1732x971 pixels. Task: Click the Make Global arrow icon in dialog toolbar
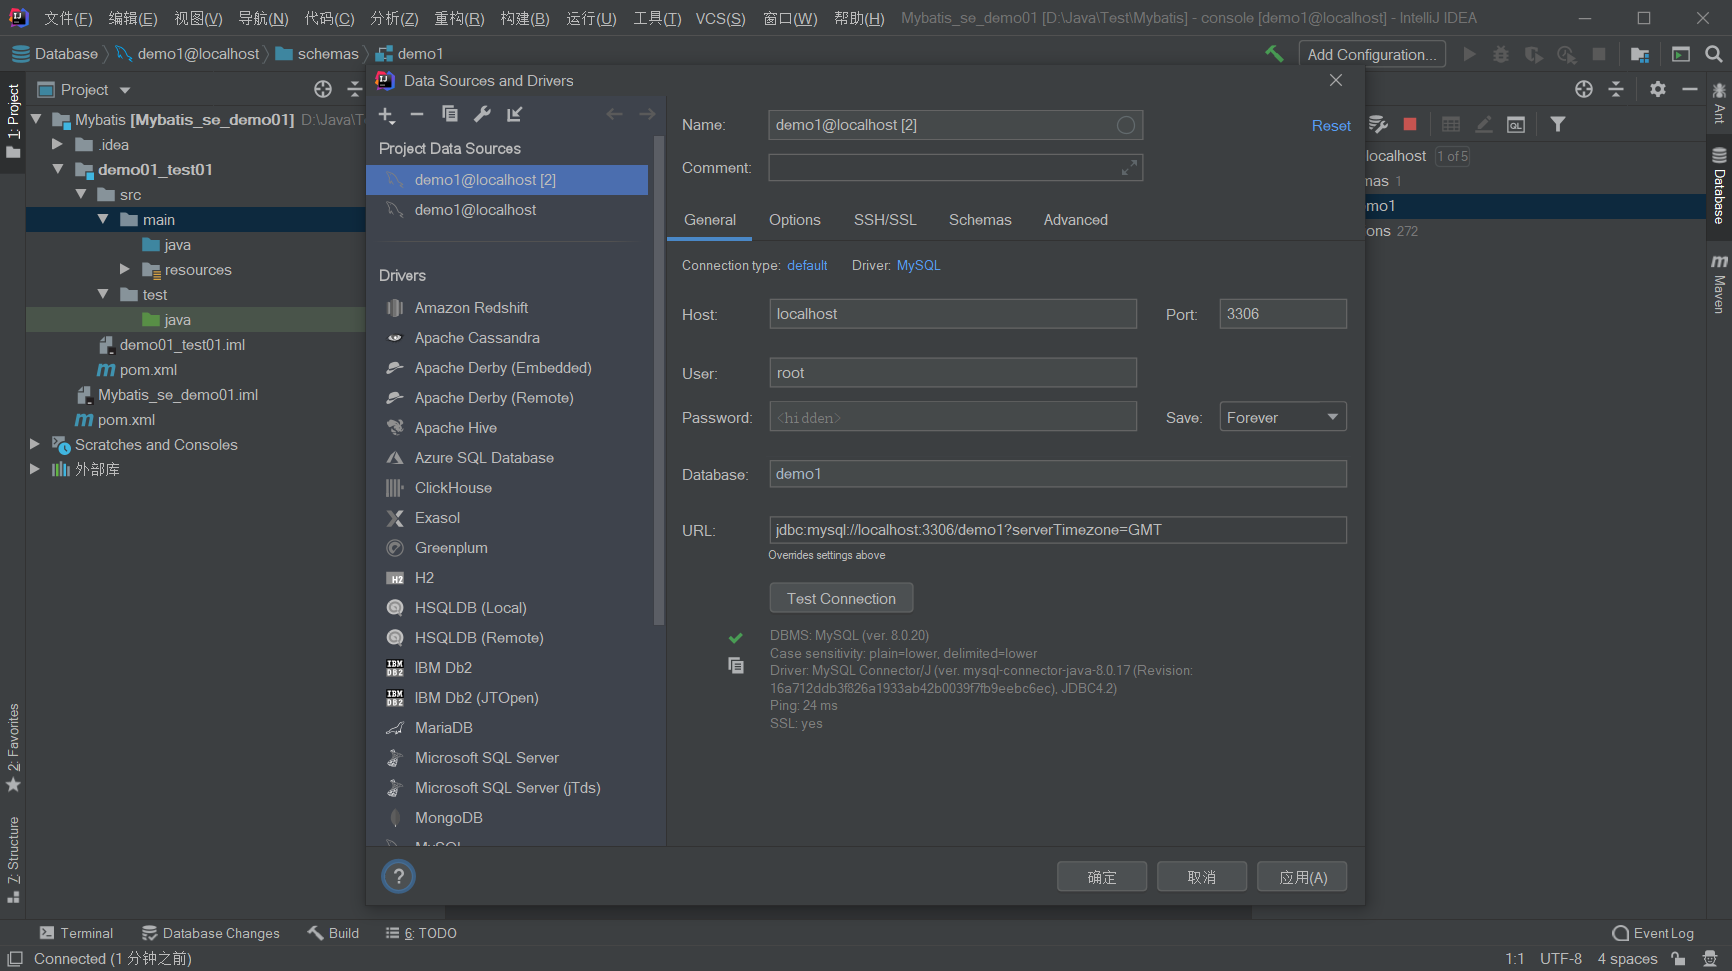click(514, 115)
